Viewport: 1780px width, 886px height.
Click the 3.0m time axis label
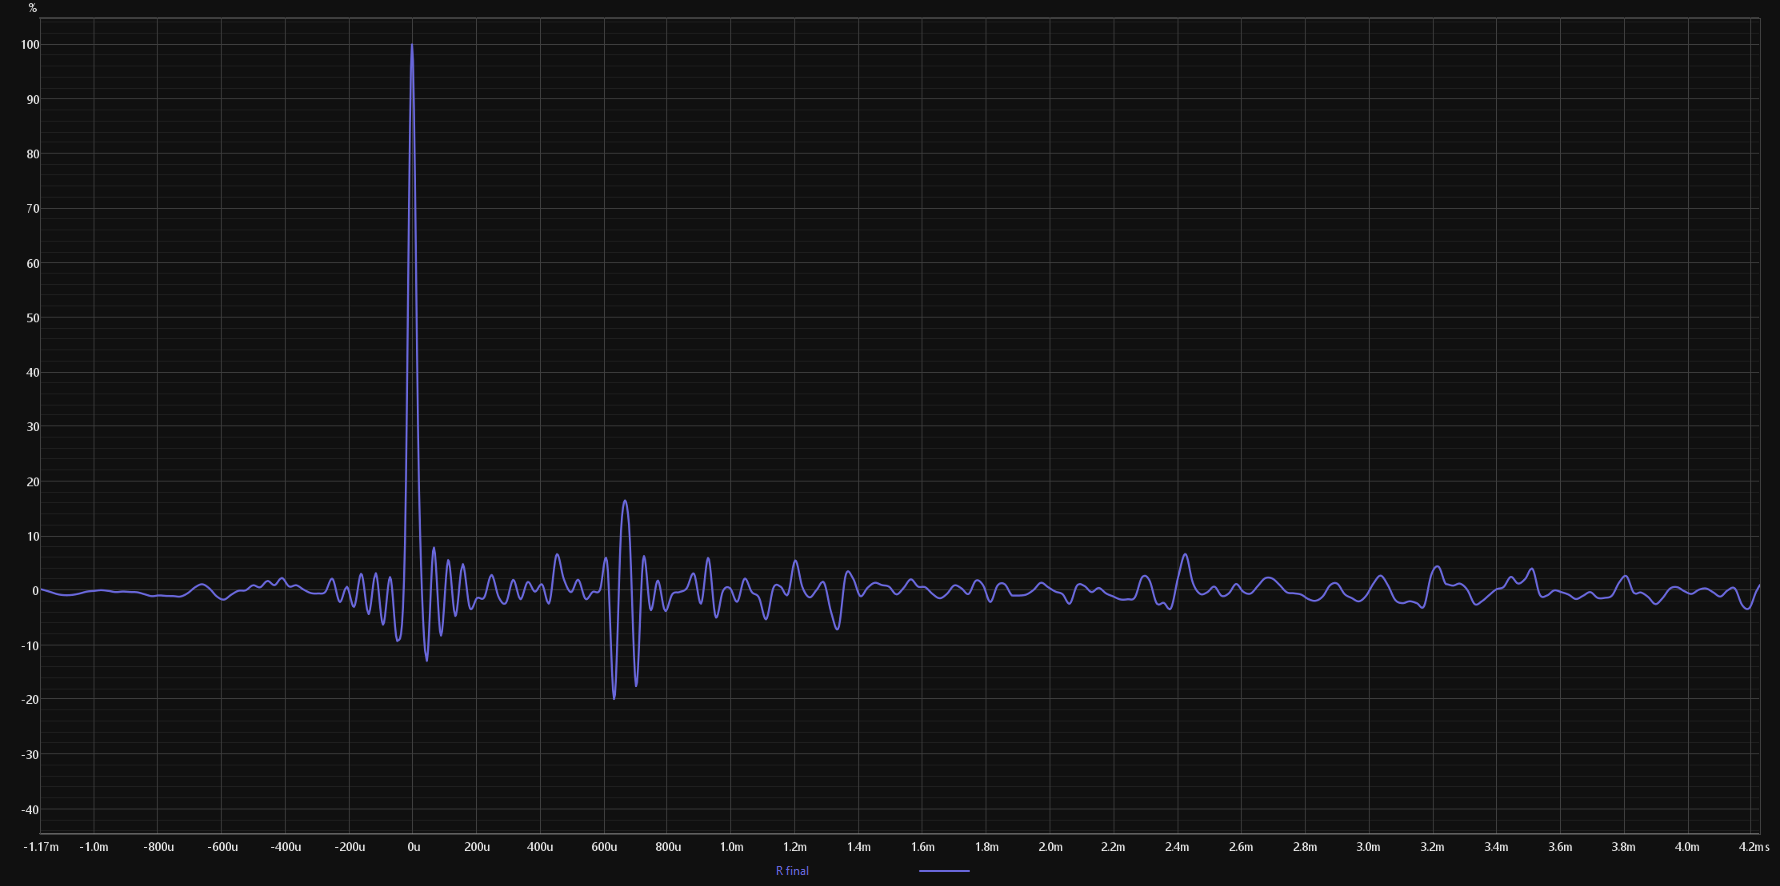coord(1368,847)
